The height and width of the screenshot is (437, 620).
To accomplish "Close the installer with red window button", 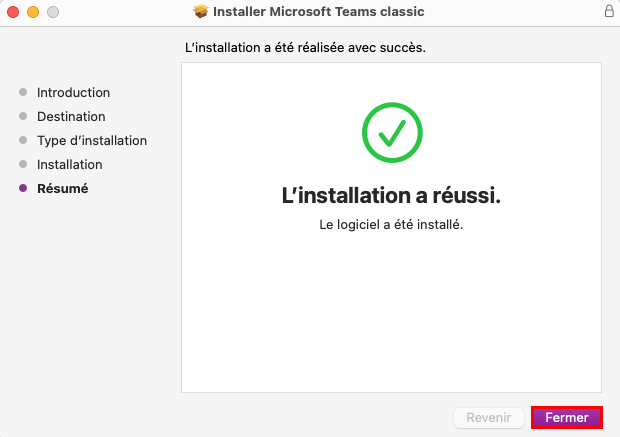I will click(x=13, y=12).
